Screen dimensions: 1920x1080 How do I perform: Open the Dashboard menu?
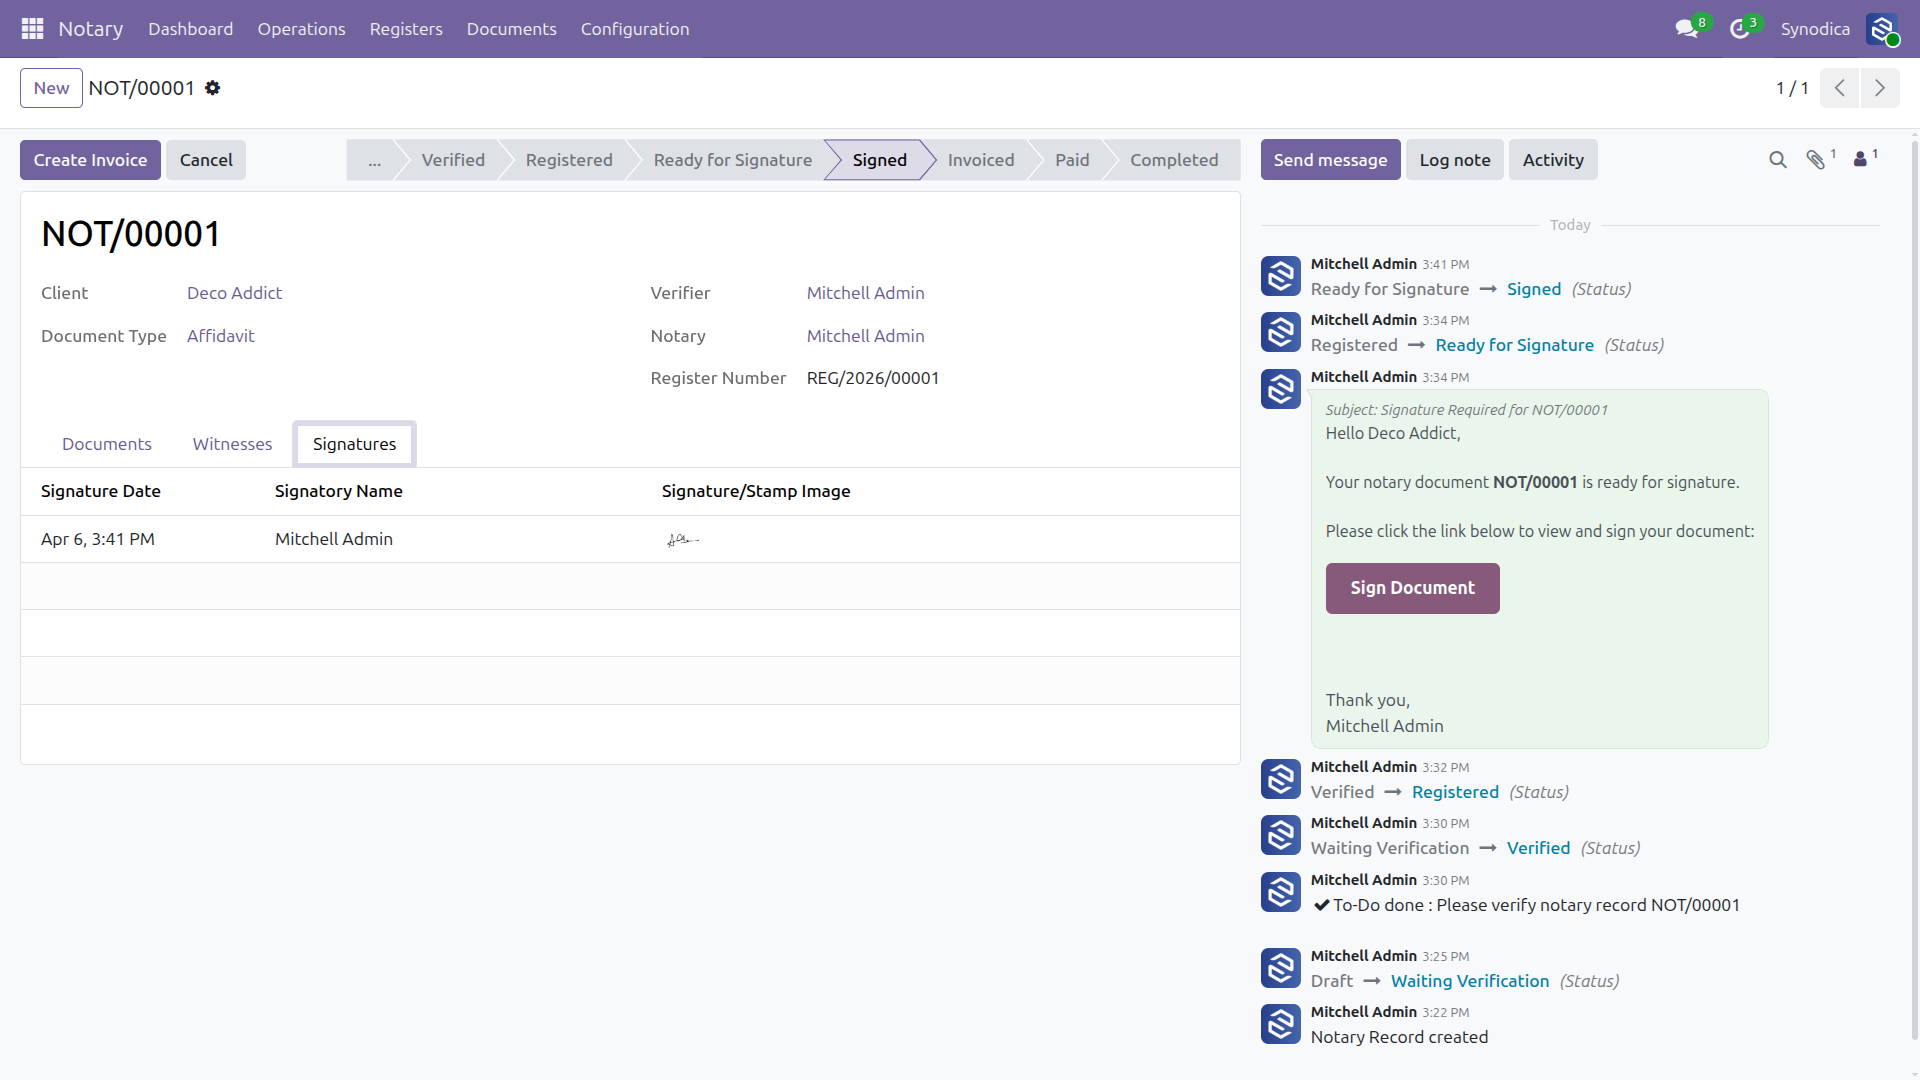click(x=190, y=29)
